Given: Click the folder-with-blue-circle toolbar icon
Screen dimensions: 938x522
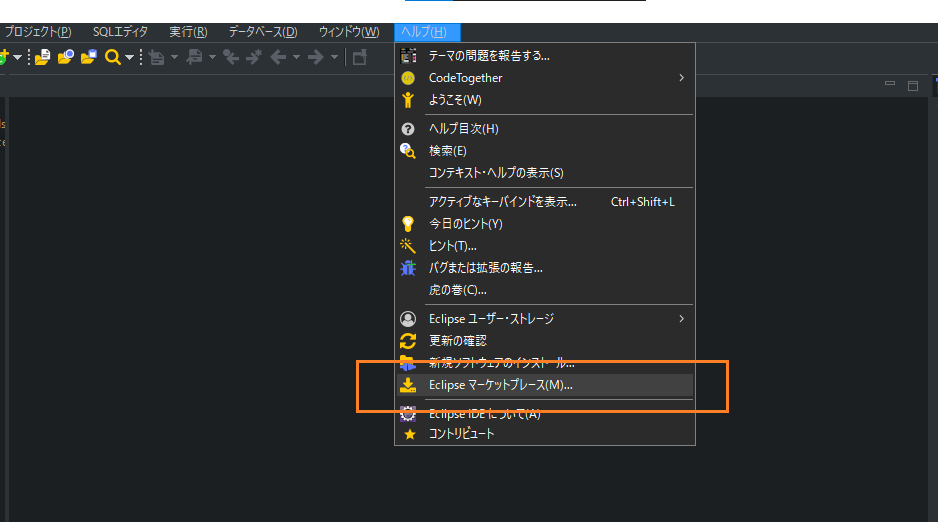Looking at the screenshot, I should coord(66,57).
